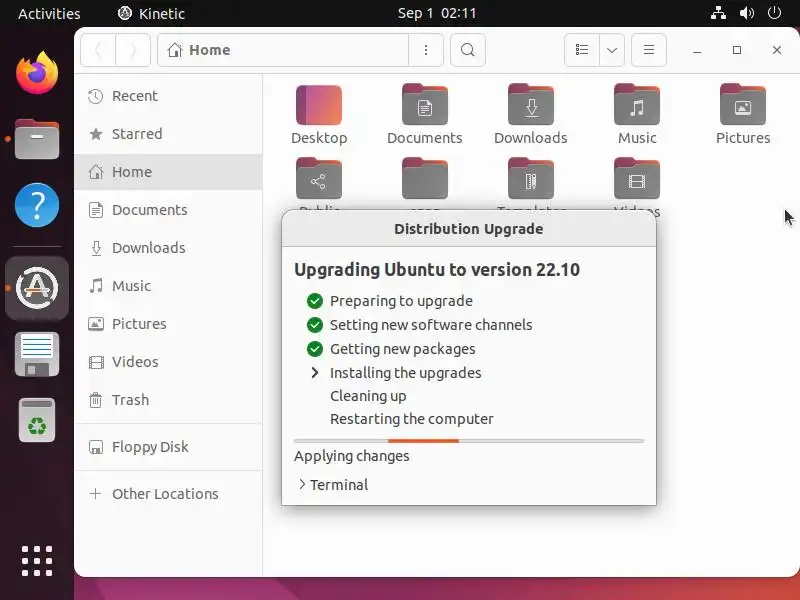Click 'Setting new software channels' text
Image resolution: width=800 pixels, height=600 pixels.
click(431, 325)
